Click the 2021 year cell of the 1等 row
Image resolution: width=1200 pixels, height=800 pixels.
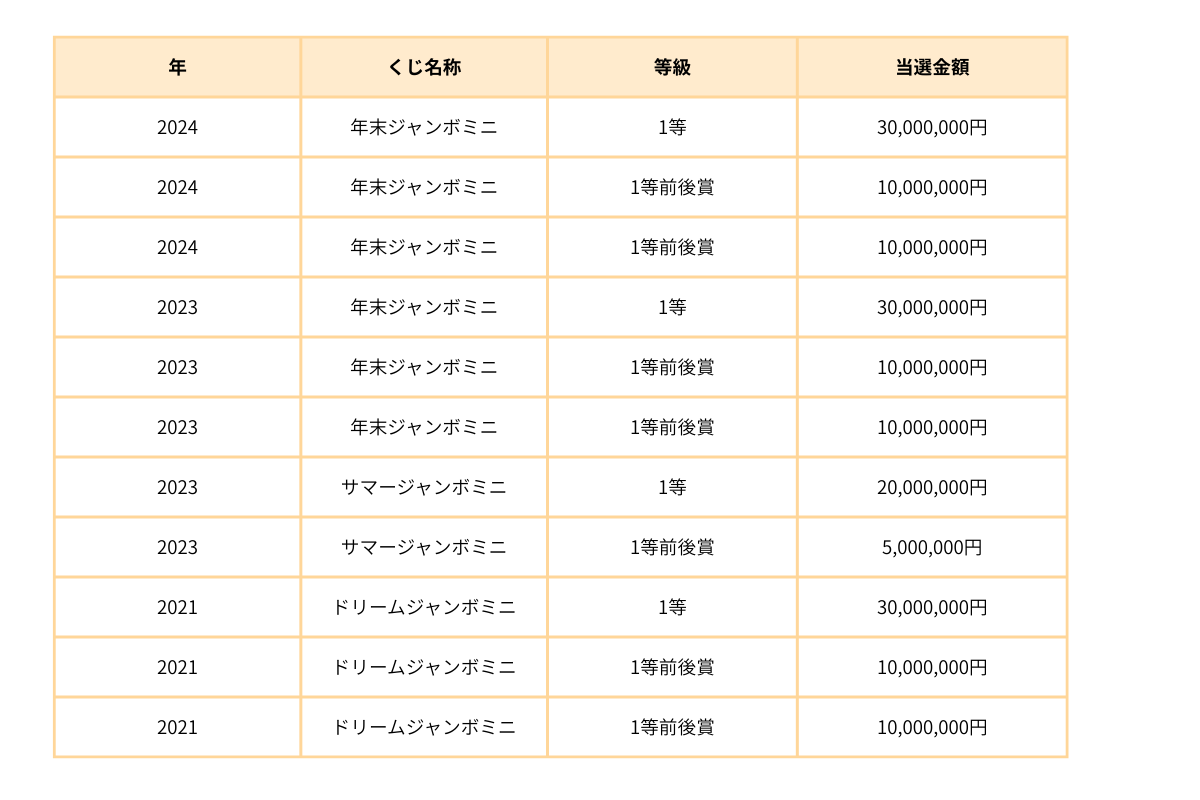(177, 607)
